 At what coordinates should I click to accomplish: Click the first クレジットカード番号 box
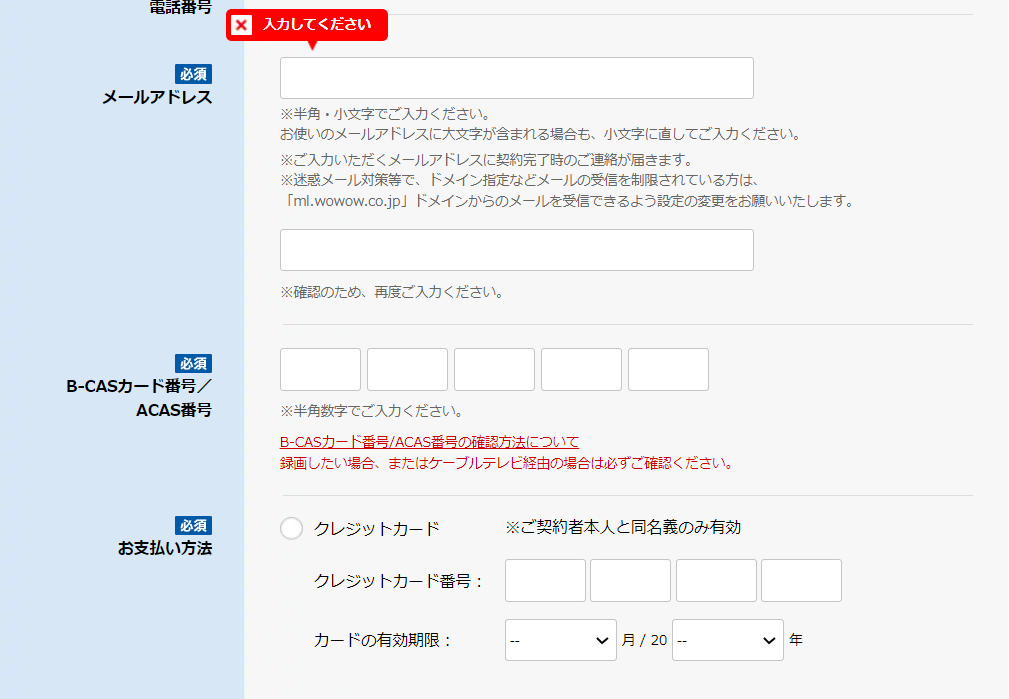[545, 581]
